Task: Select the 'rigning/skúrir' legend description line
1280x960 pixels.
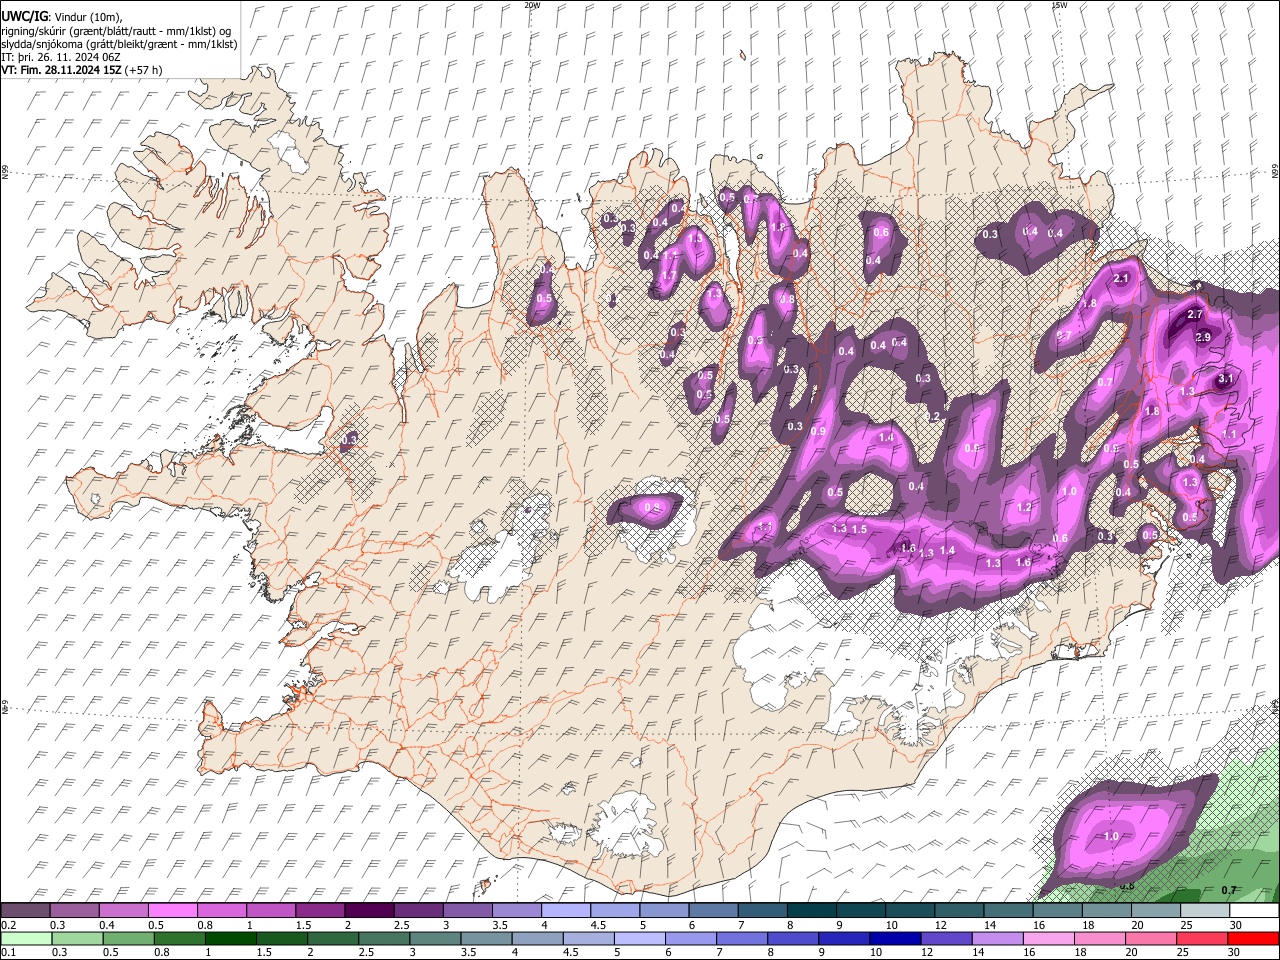Action: click(x=116, y=31)
